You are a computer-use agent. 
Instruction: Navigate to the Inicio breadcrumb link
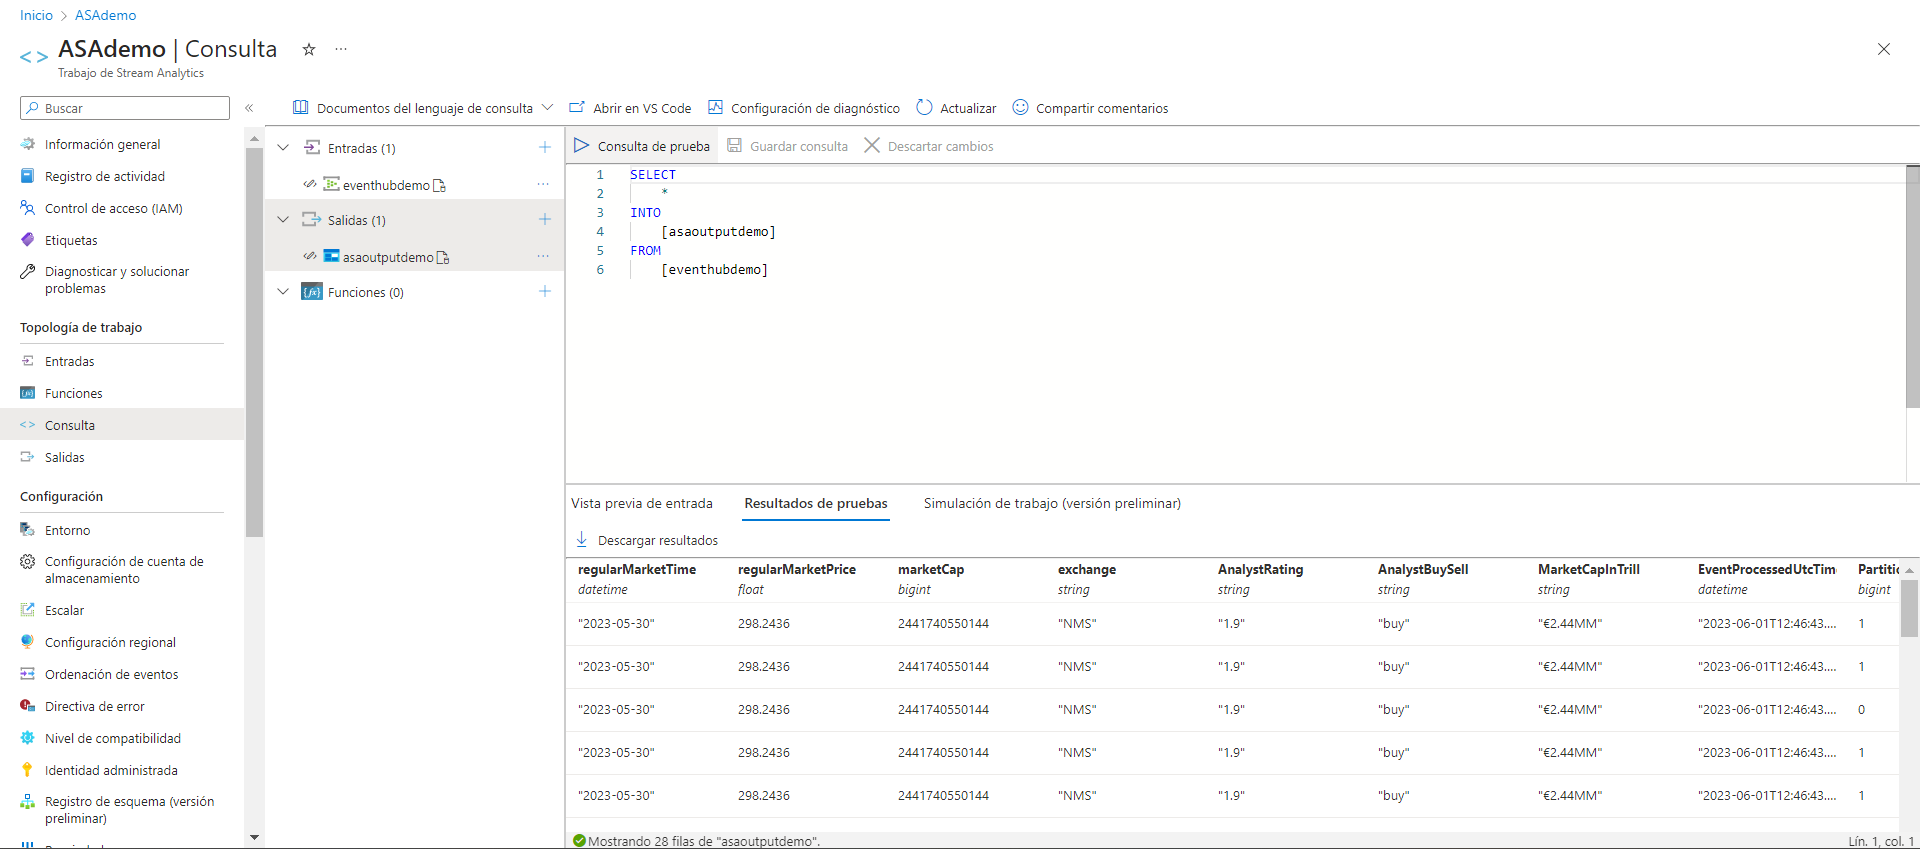pyautogui.click(x=36, y=15)
